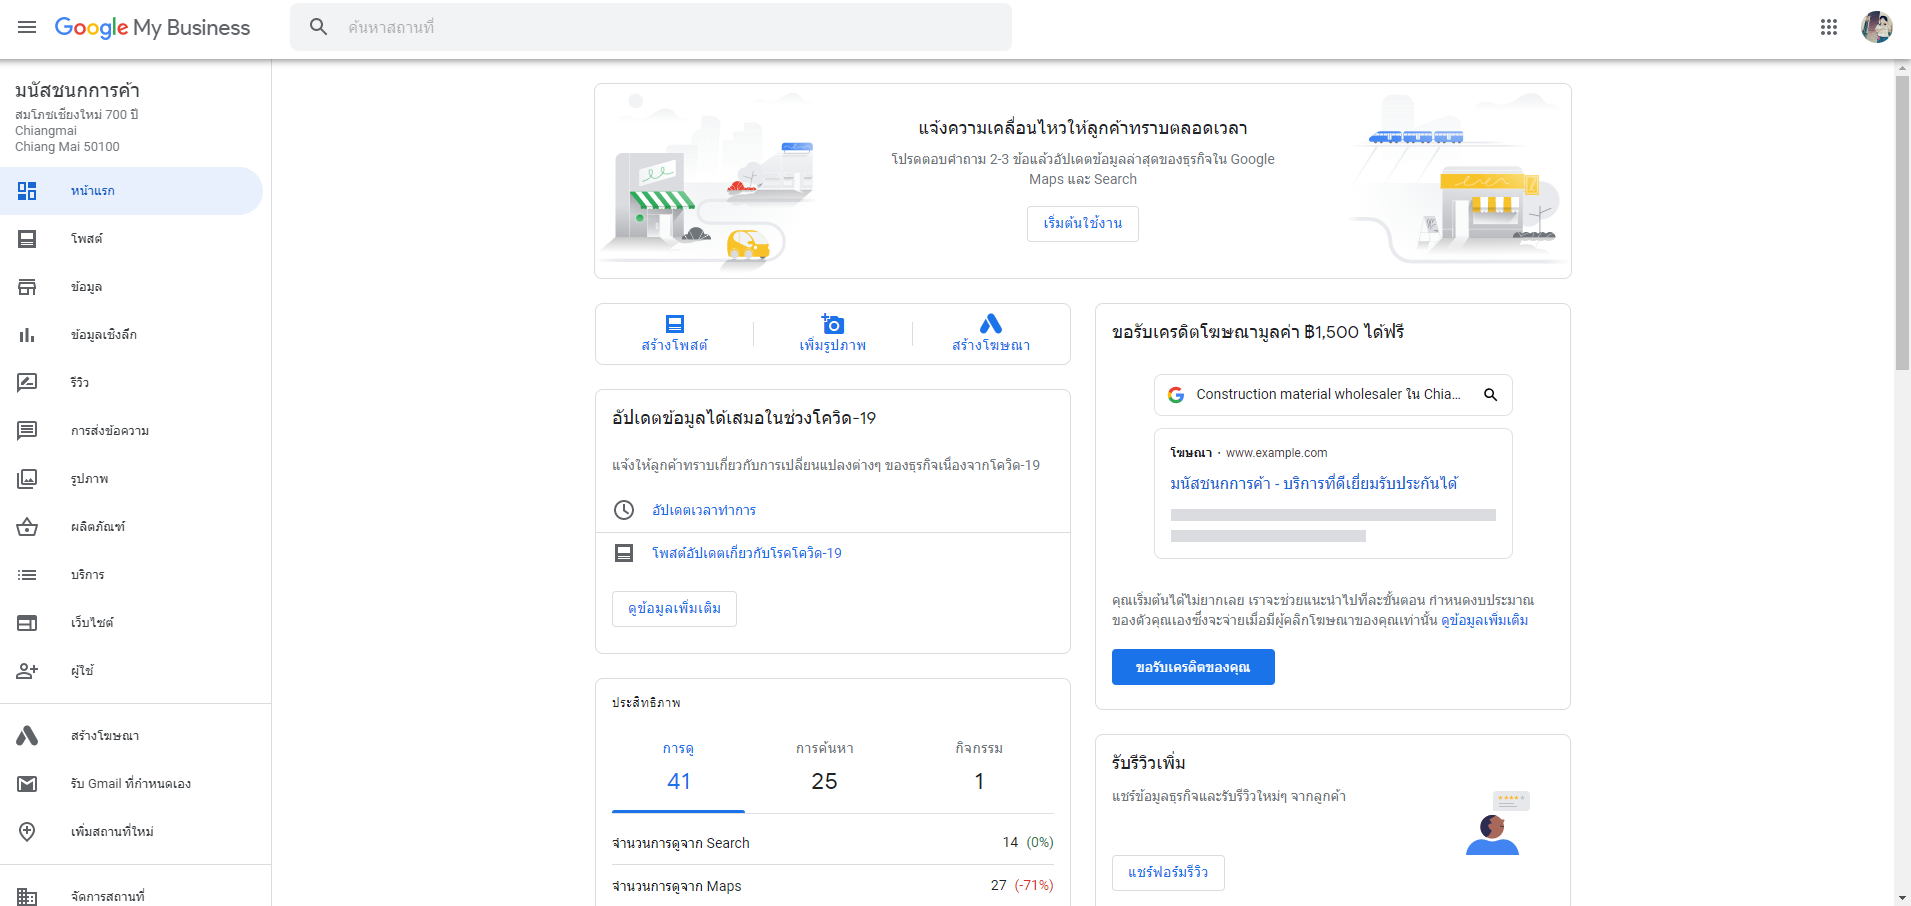This screenshot has height=906, width=1911.
Task: Click the Google Ads icon in sidebar
Action: (27, 736)
